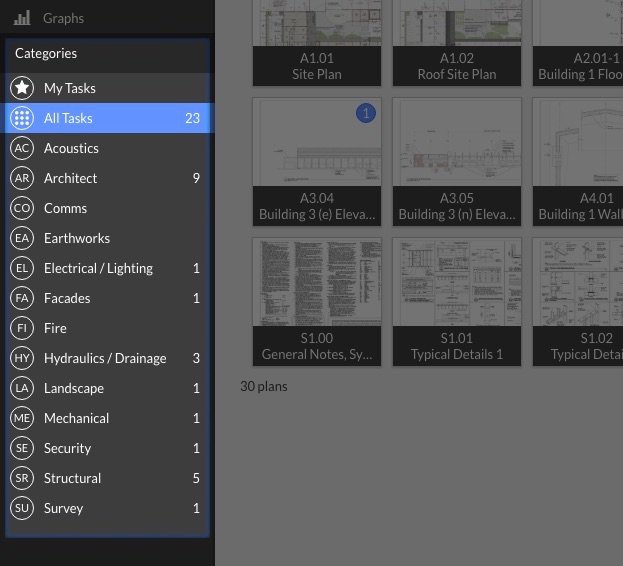Click the FI Fire circle icon
Image resolution: width=623 pixels, height=566 pixels.
pos(22,328)
